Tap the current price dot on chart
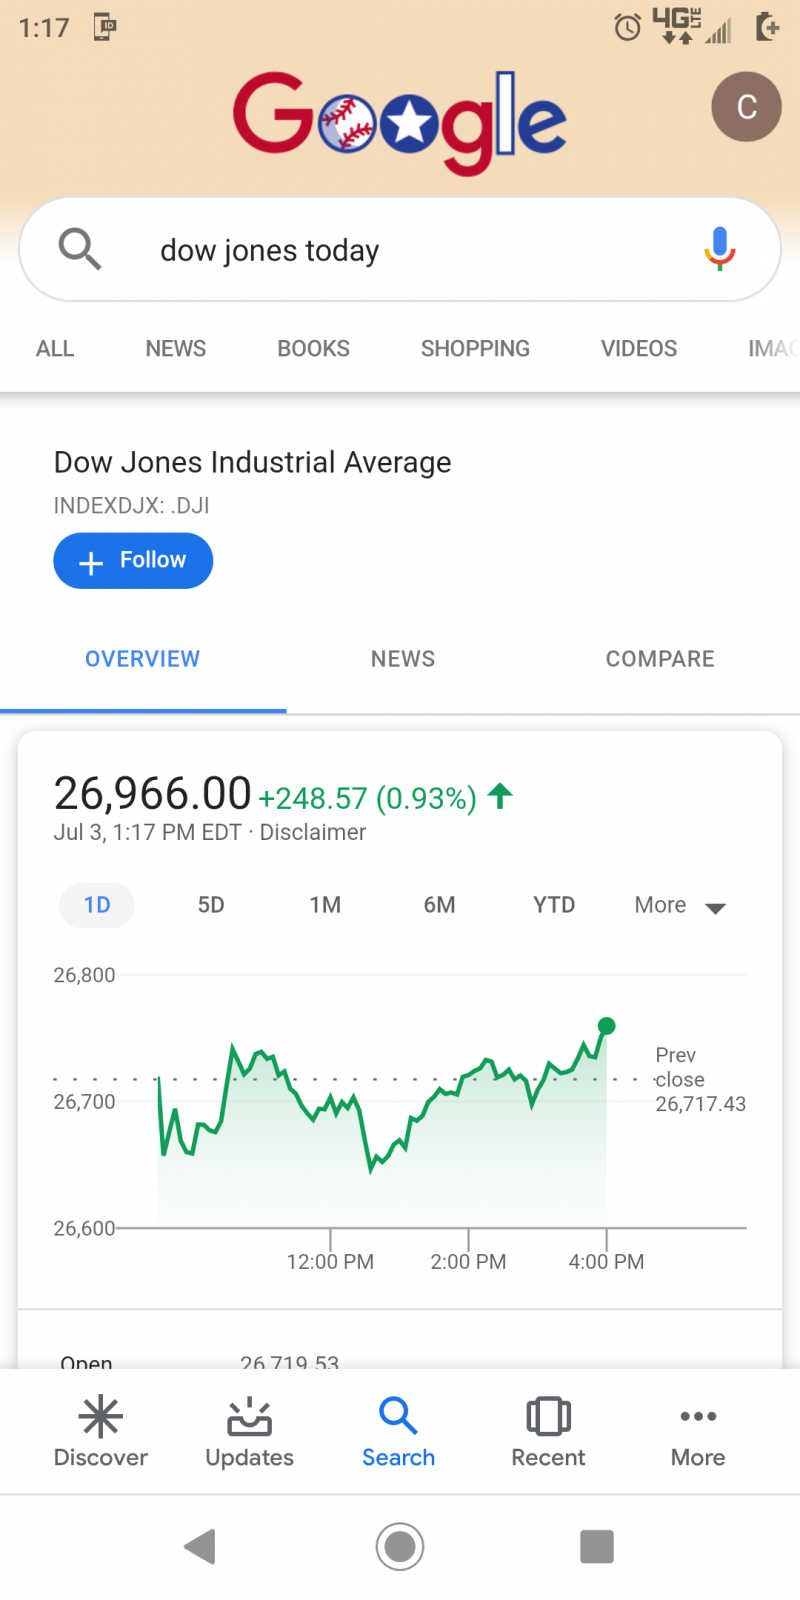The height and width of the screenshot is (1600, 800). pos(606,1026)
